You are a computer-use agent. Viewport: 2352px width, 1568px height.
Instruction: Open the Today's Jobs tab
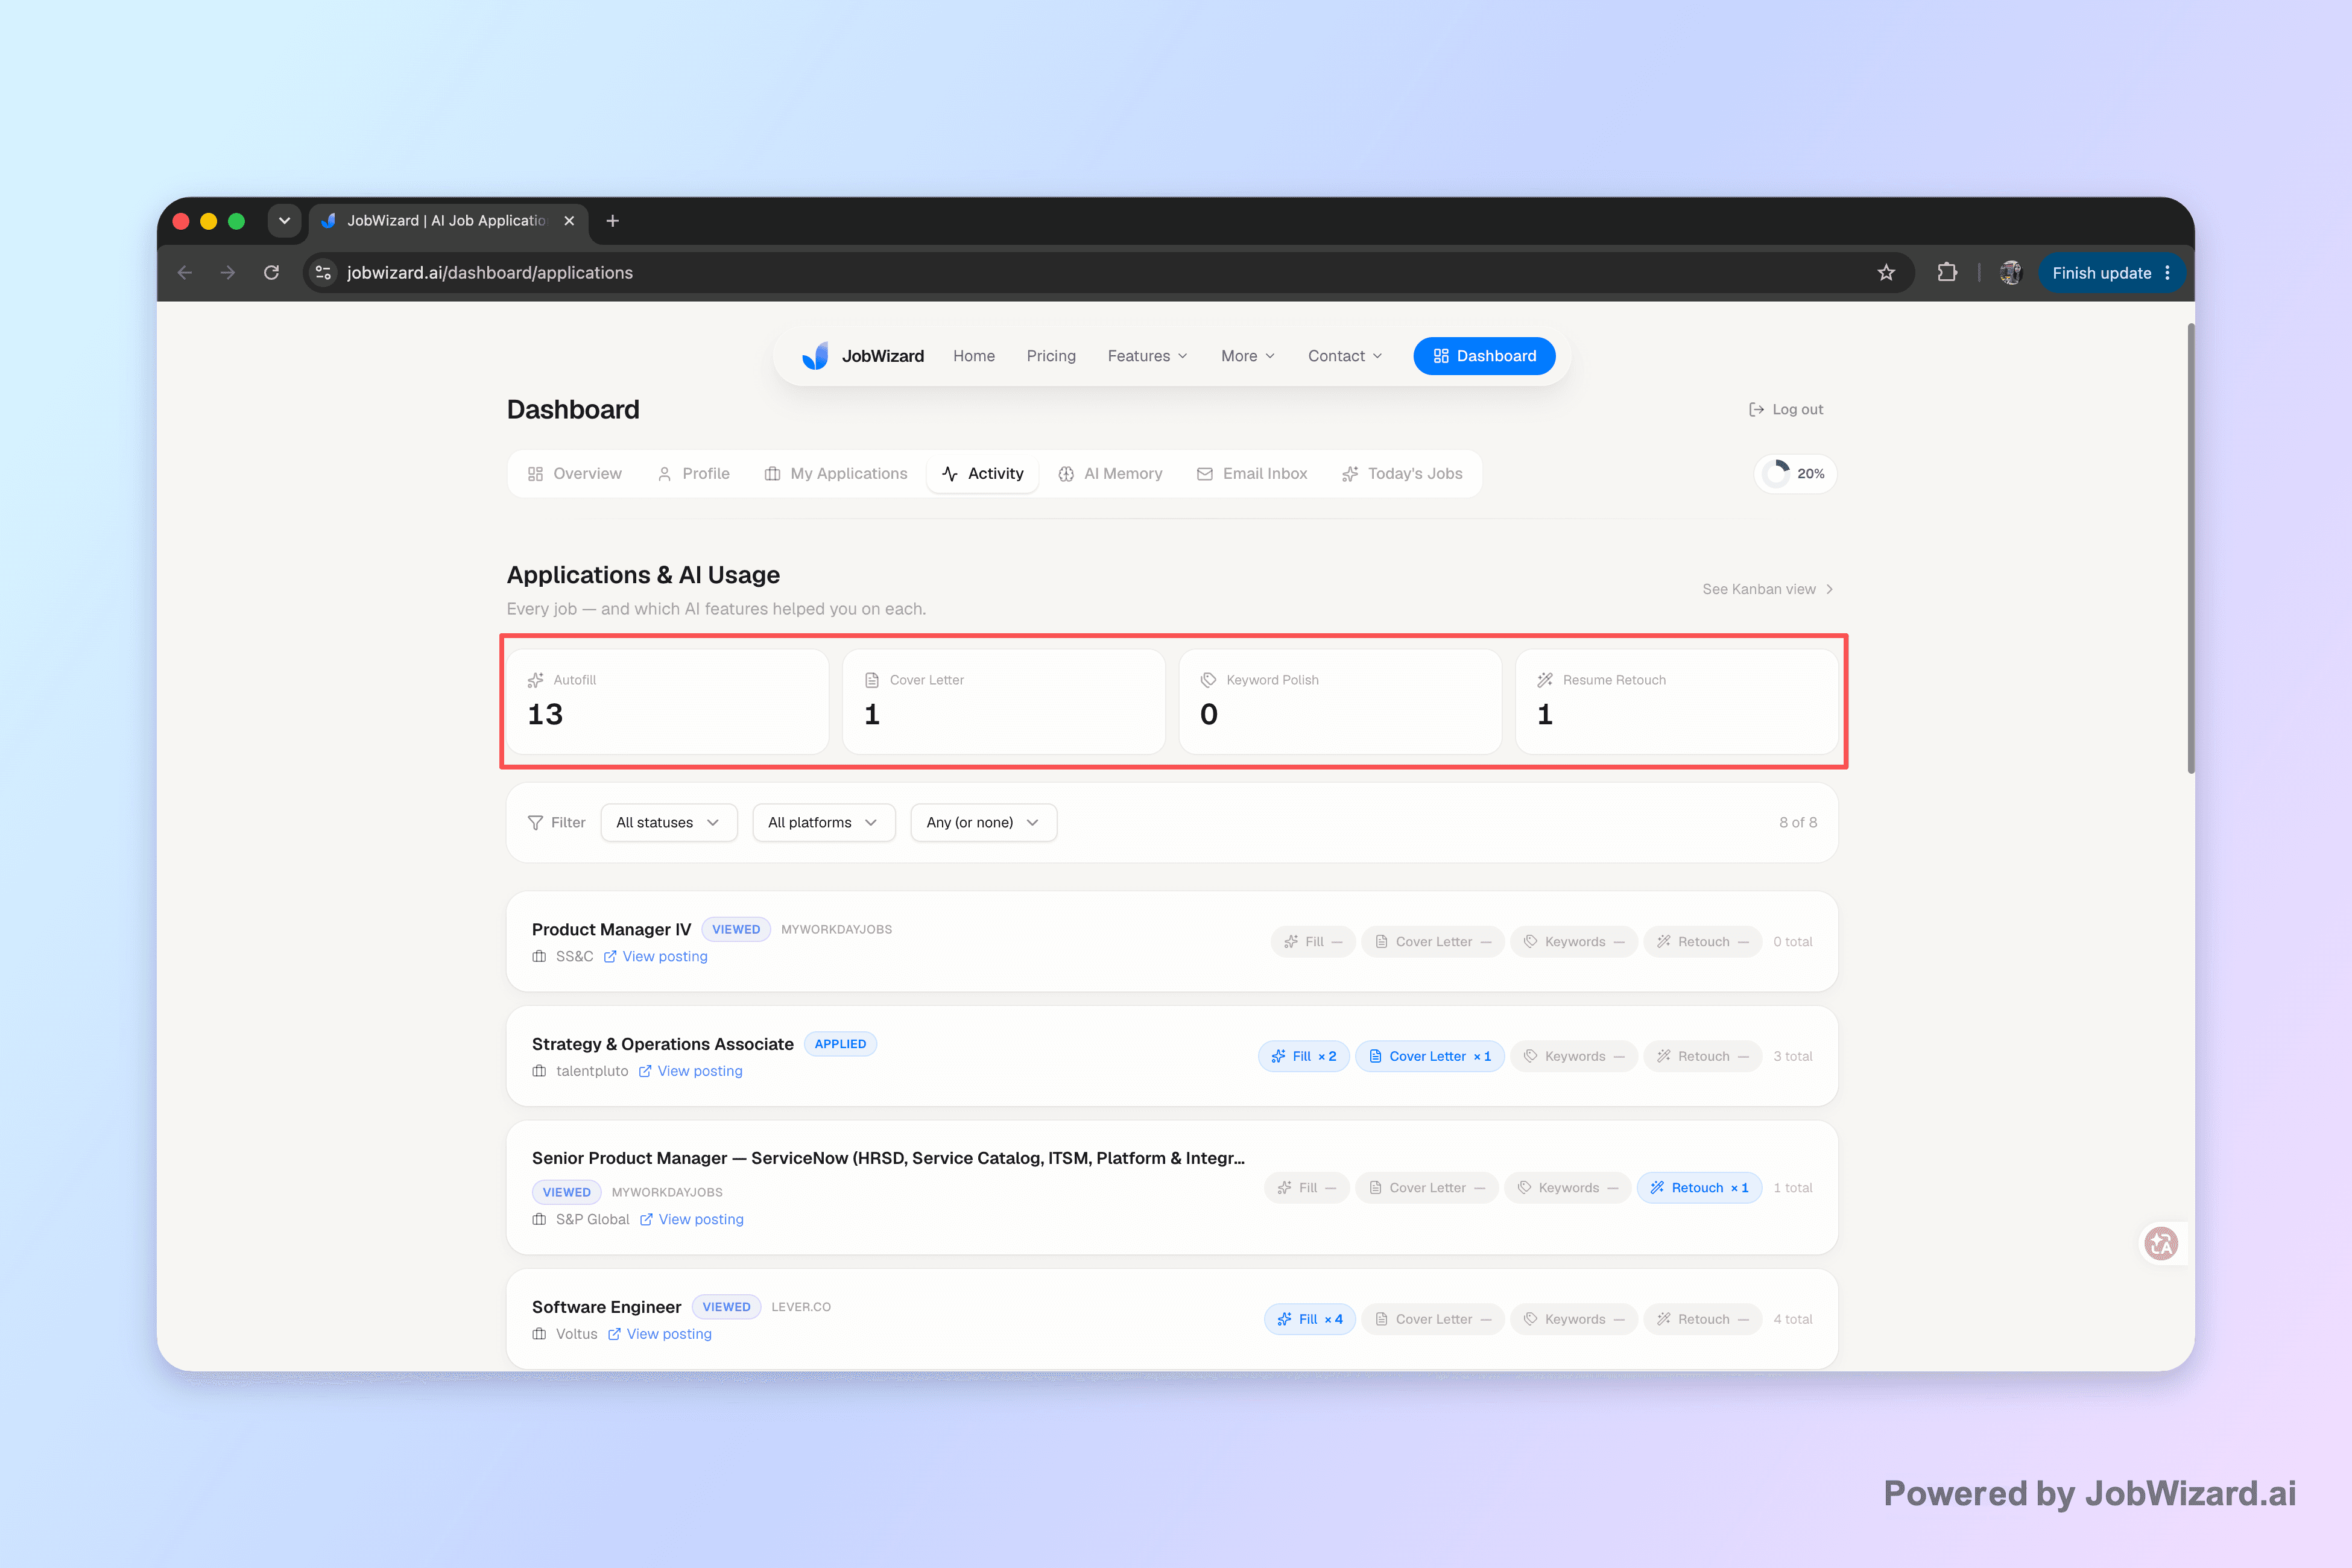tap(1402, 474)
